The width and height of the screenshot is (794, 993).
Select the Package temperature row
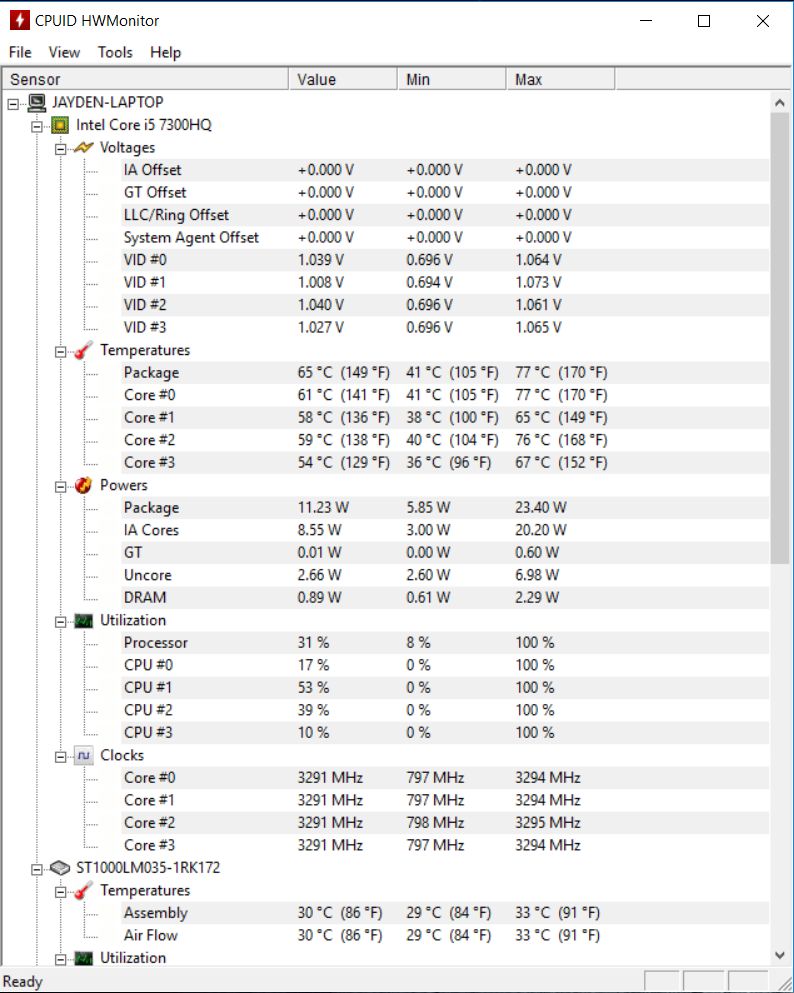click(151, 373)
